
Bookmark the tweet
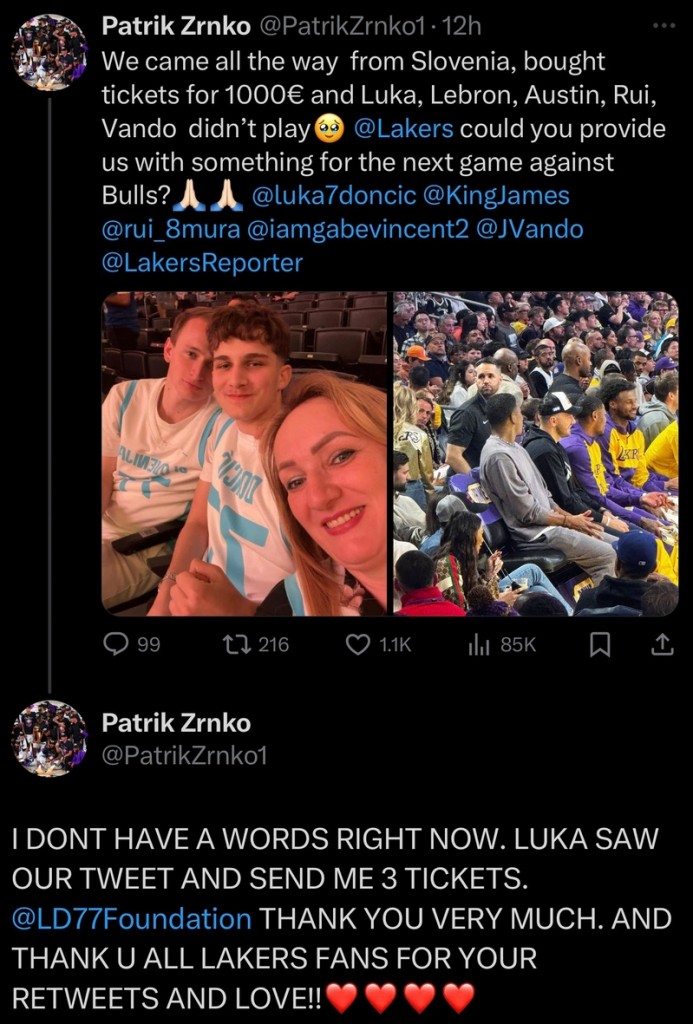coord(600,645)
